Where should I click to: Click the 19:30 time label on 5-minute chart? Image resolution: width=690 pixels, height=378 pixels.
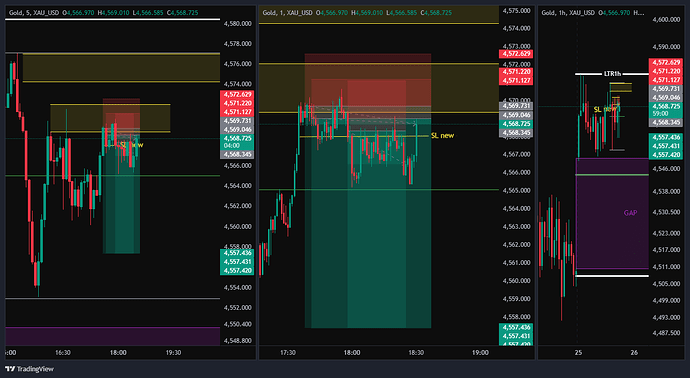(173, 353)
